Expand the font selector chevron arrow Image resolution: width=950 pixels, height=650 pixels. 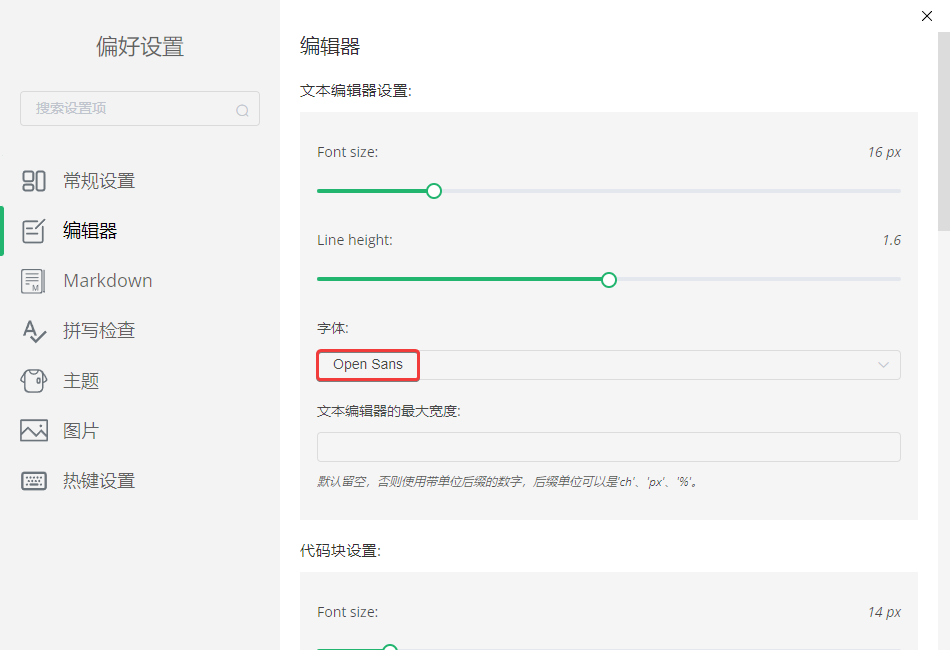point(883,365)
